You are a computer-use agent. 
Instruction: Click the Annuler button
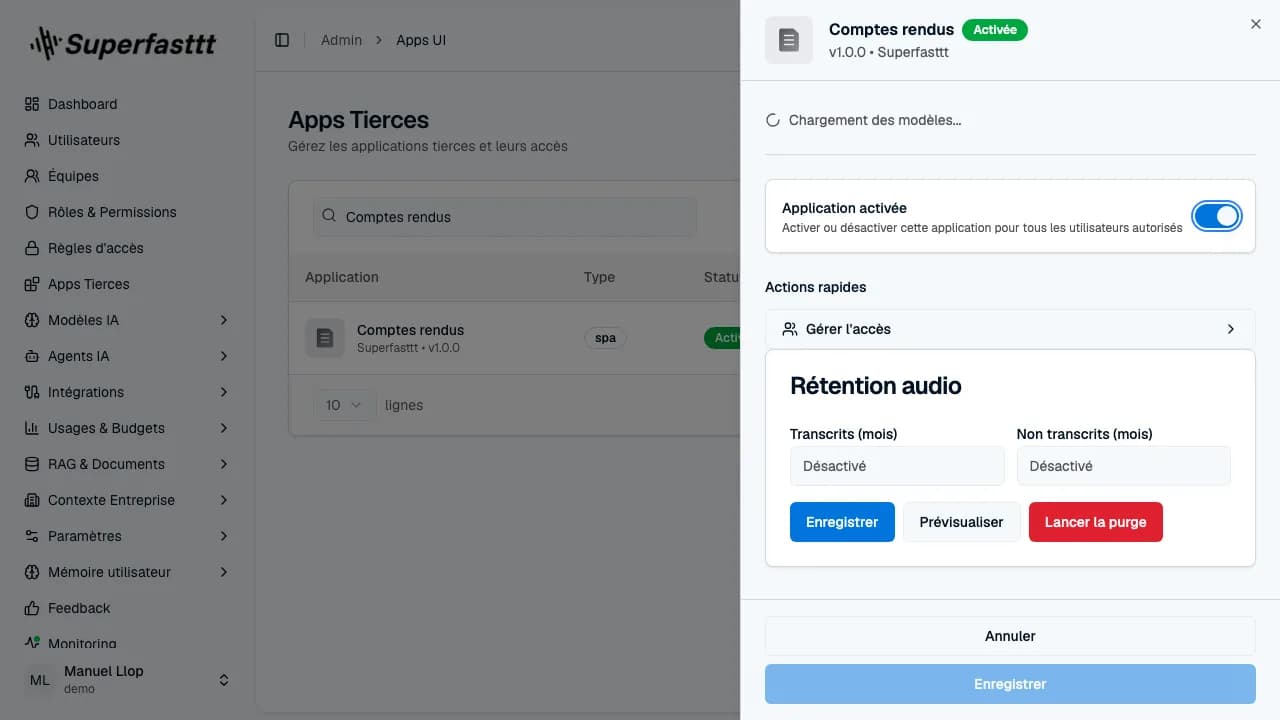(x=1010, y=636)
